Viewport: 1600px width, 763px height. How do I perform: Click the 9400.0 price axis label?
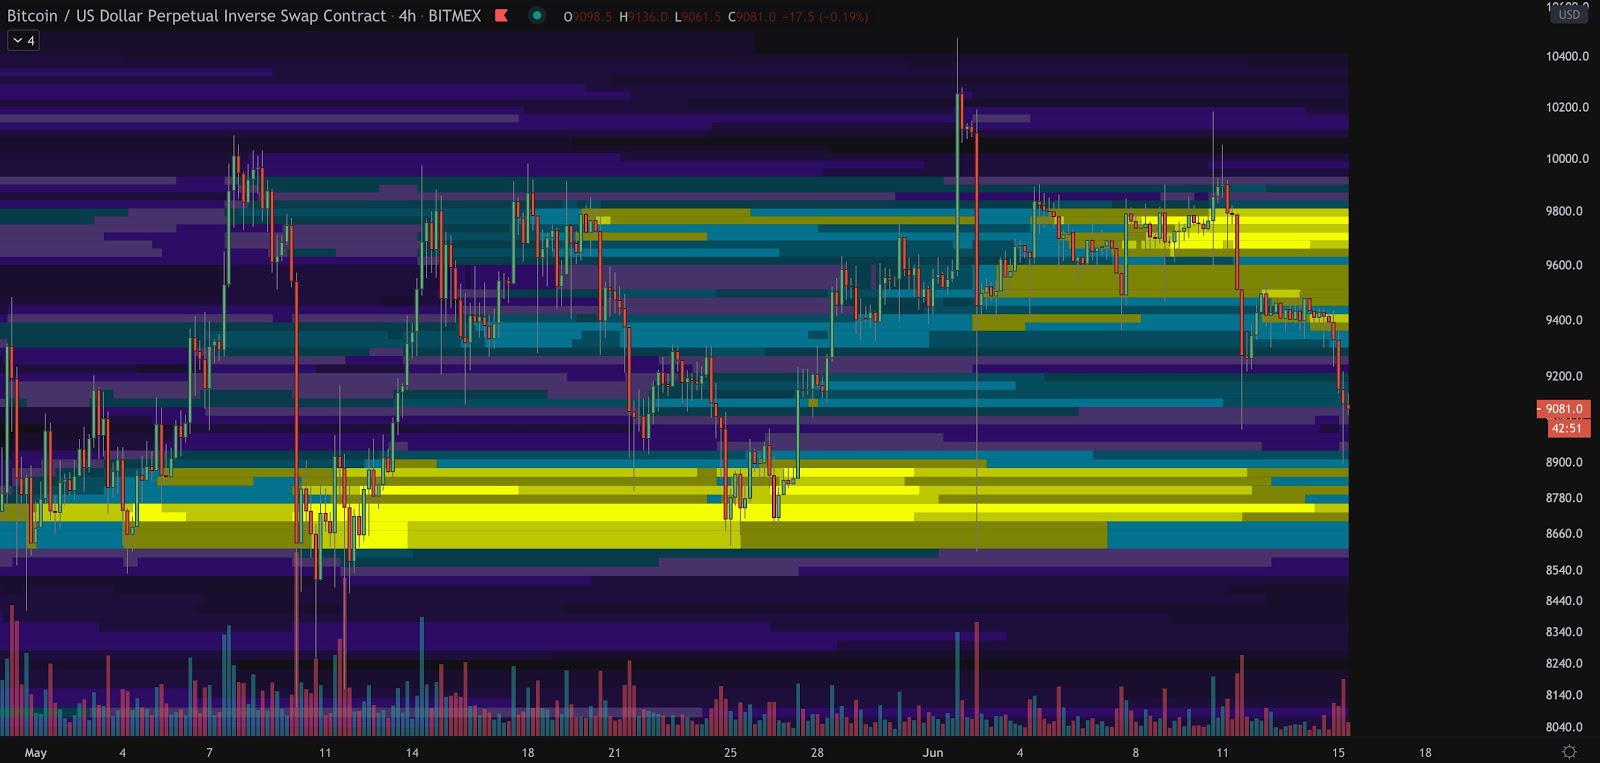tap(1565, 321)
